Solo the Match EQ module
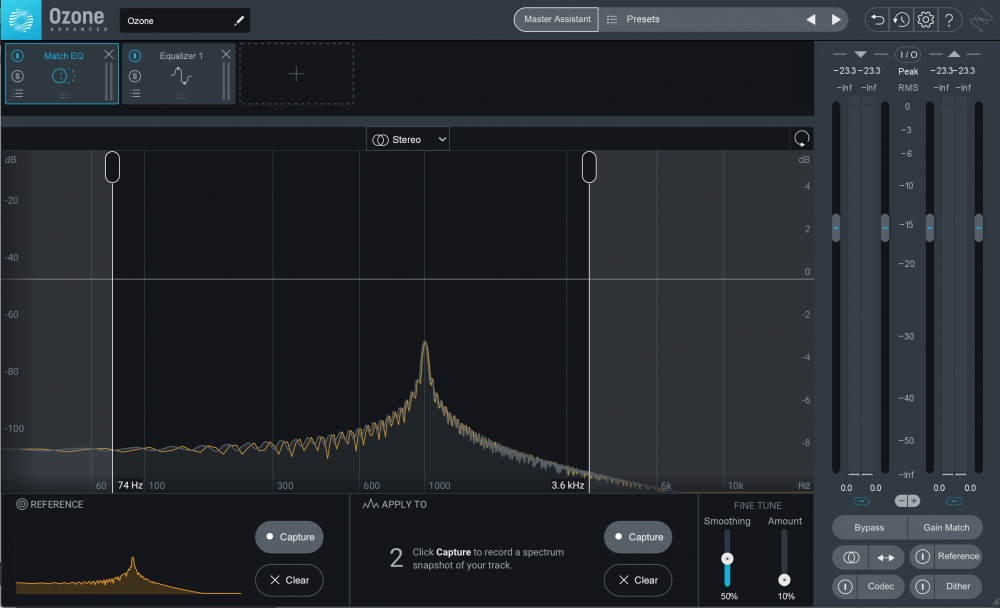The image size is (1000, 608). pyautogui.click(x=18, y=76)
